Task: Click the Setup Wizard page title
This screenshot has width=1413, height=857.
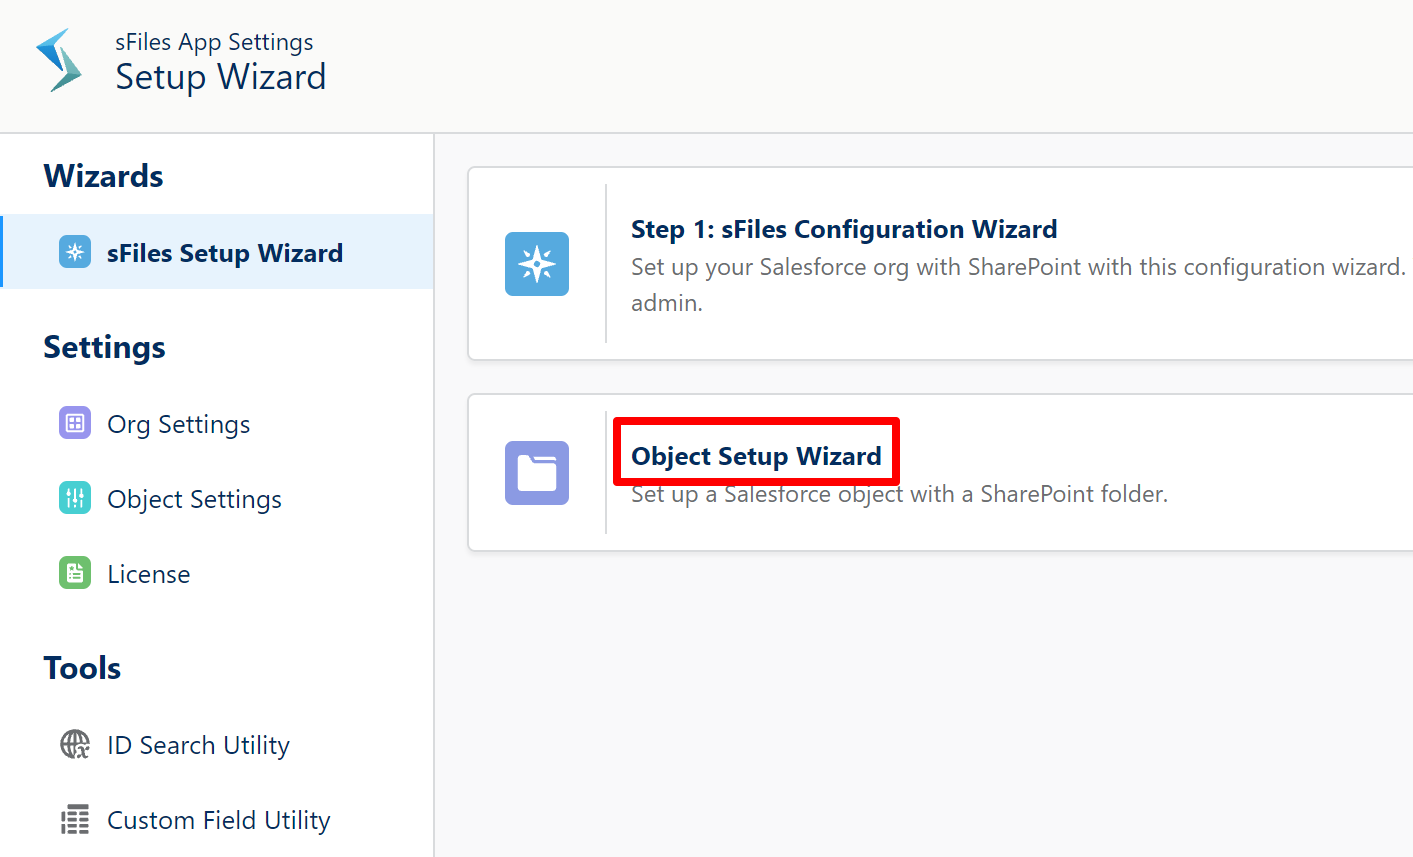Action: 221,77
